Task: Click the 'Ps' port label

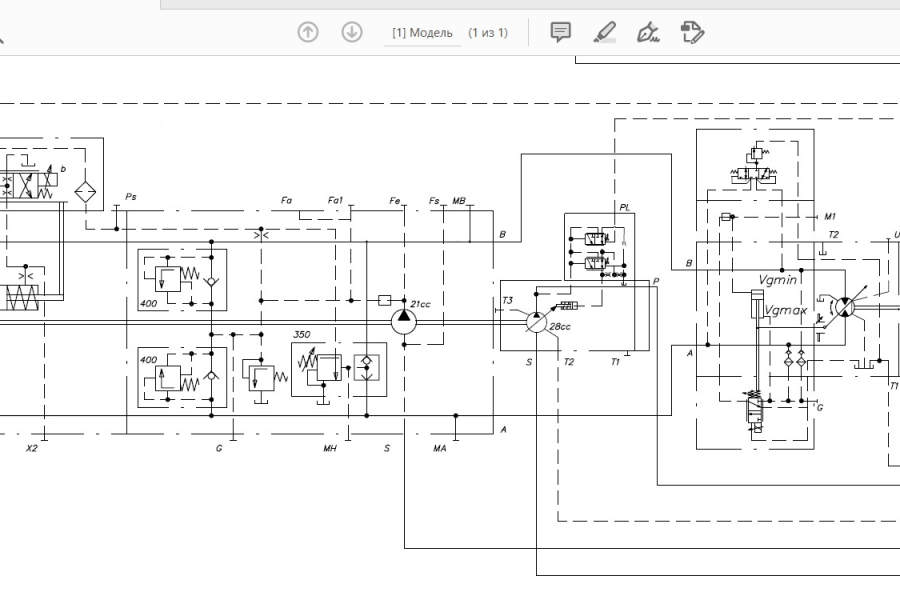Action: pos(131,197)
